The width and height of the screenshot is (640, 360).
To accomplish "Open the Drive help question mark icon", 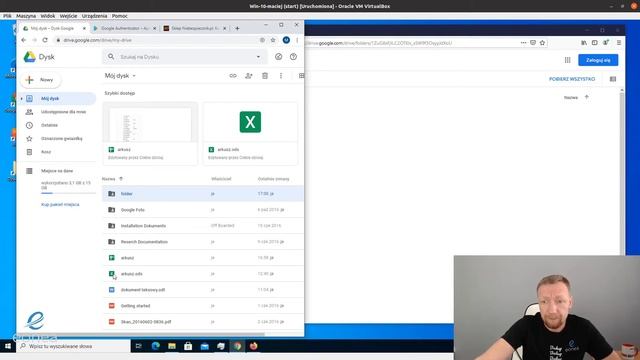I will tap(293, 57).
